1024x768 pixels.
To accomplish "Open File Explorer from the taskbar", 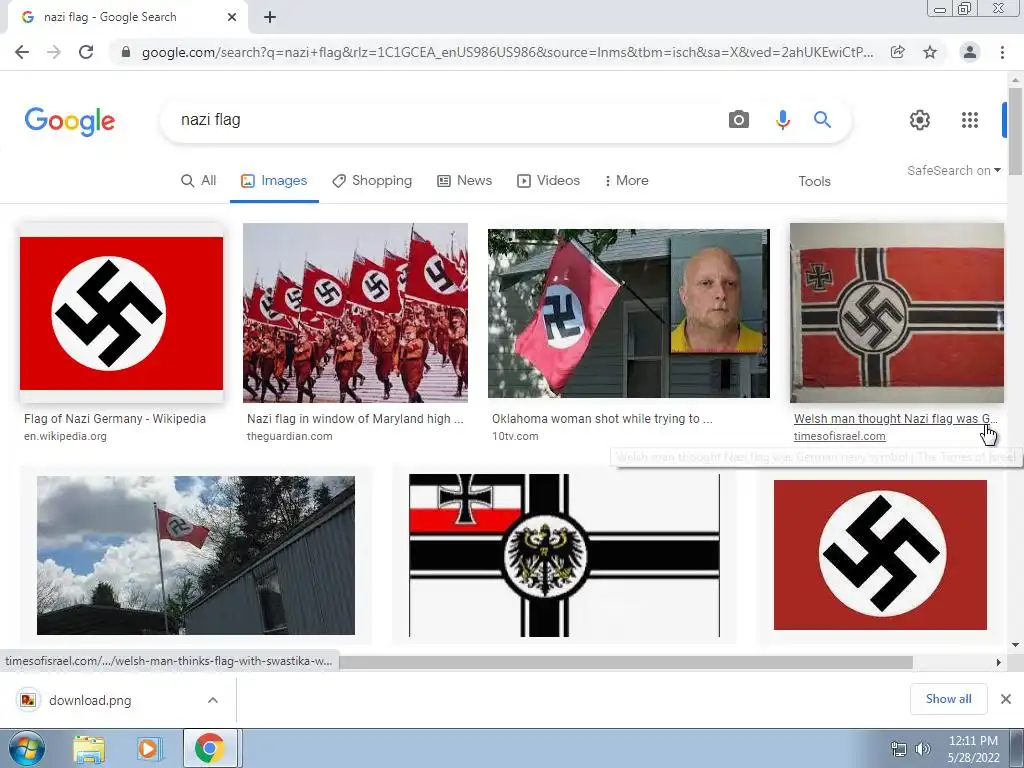I will pyautogui.click(x=89, y=748).
